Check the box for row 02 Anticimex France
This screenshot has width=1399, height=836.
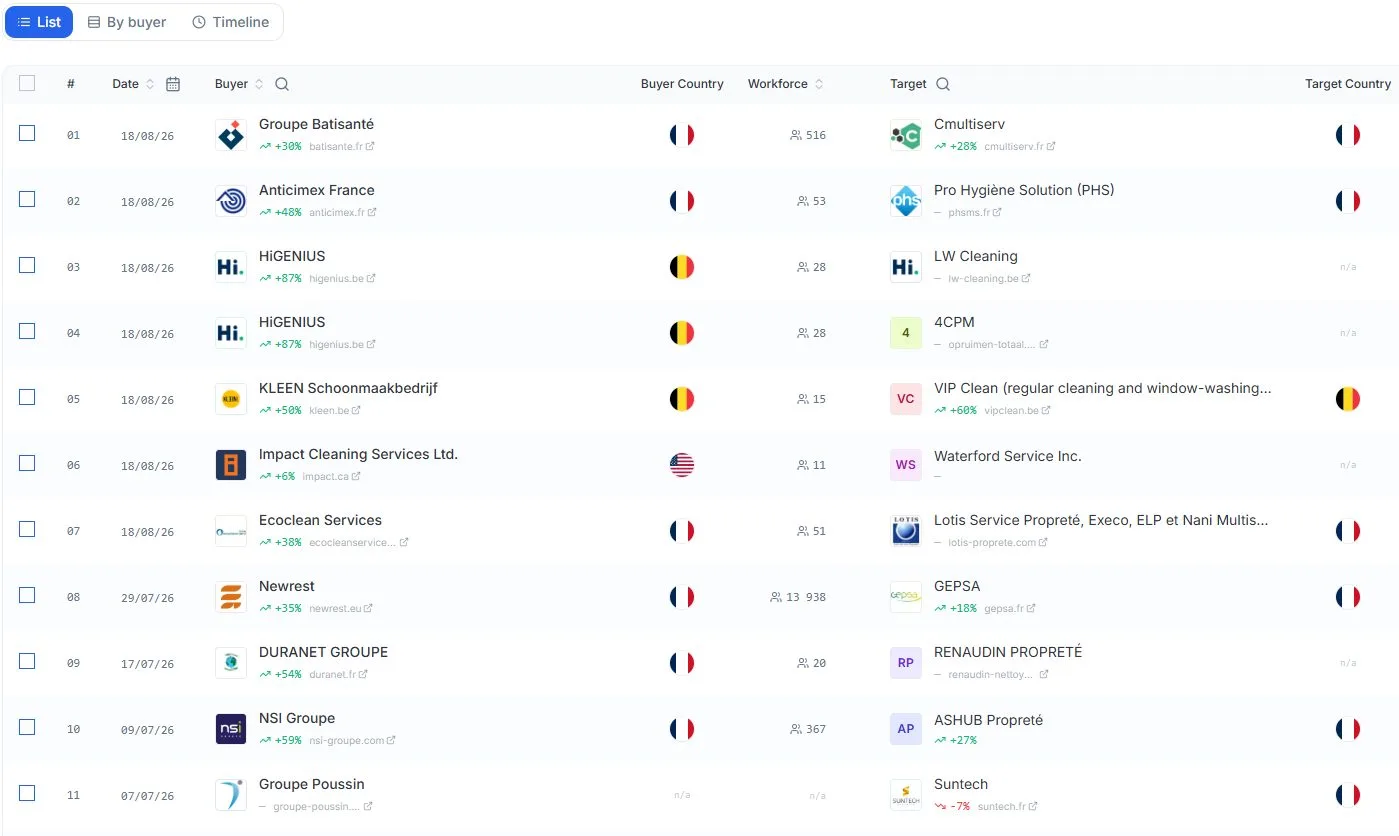tap(27, 199)
